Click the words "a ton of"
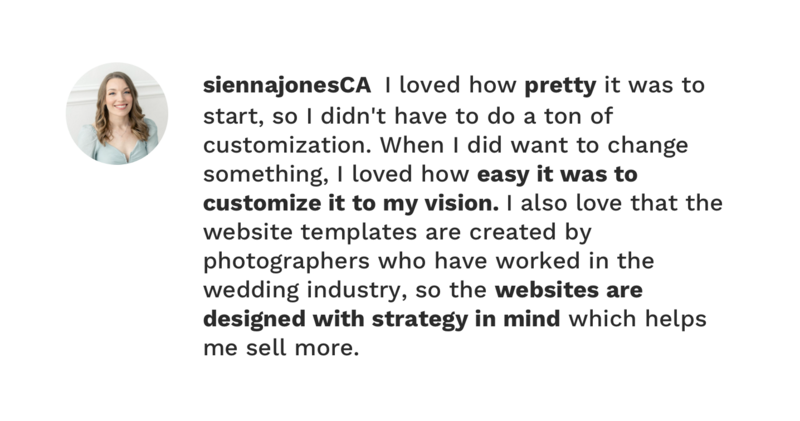 pyautogui.click(x=568, y=116)
